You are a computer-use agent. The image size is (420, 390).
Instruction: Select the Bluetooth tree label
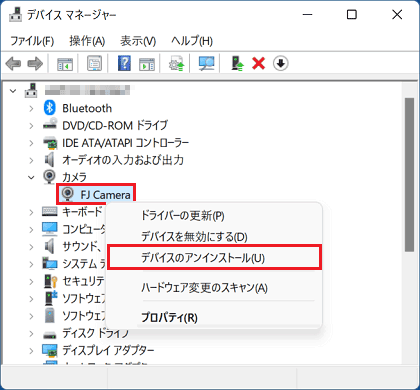(x=87, y=108)
